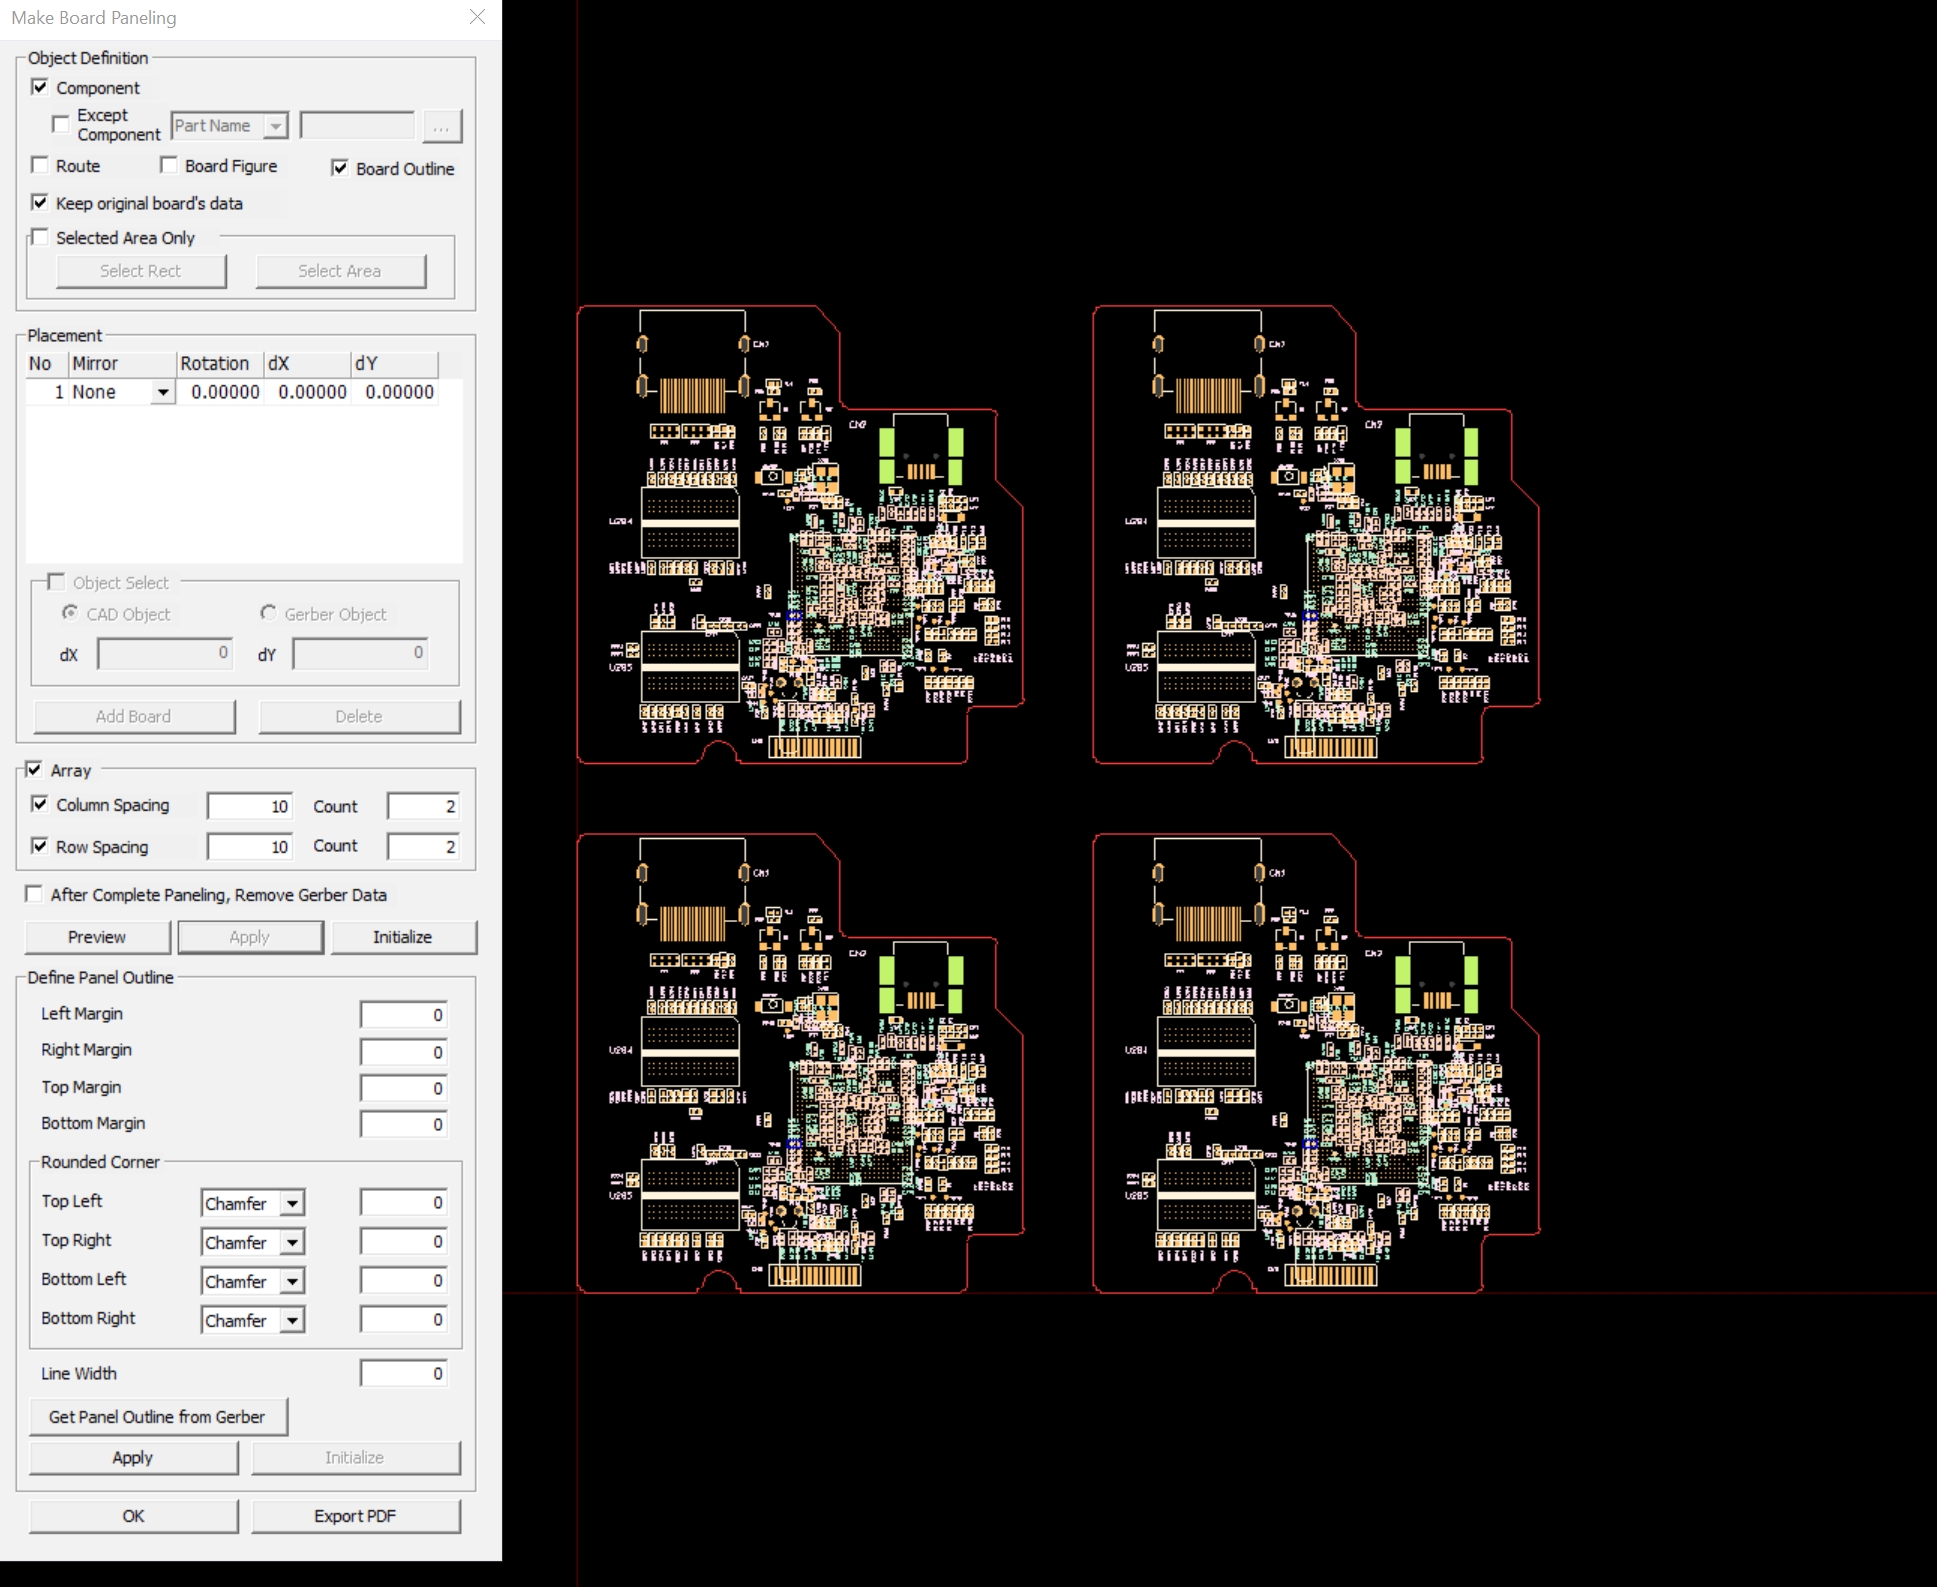Click Export PDF
Image resolution: width=1937 pixels, height=1587 pixels.
tap(355, 1516)
